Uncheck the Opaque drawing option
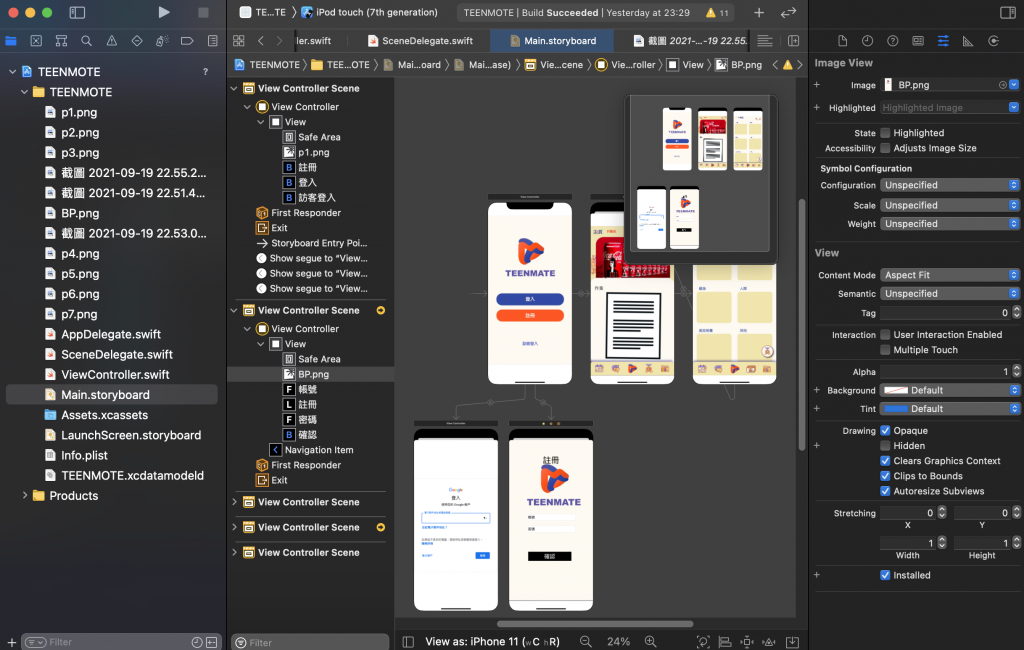 click(885, 431)
